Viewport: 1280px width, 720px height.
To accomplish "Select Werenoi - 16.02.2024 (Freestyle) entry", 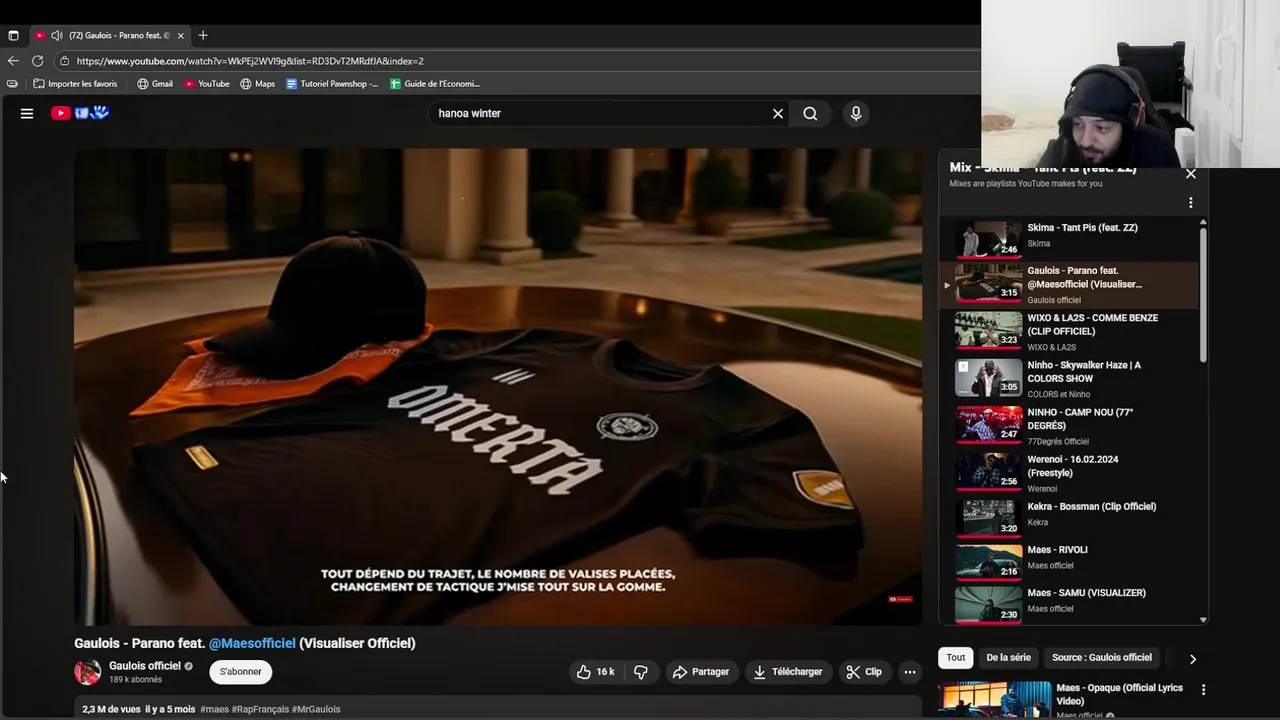I will point(1070,473).
